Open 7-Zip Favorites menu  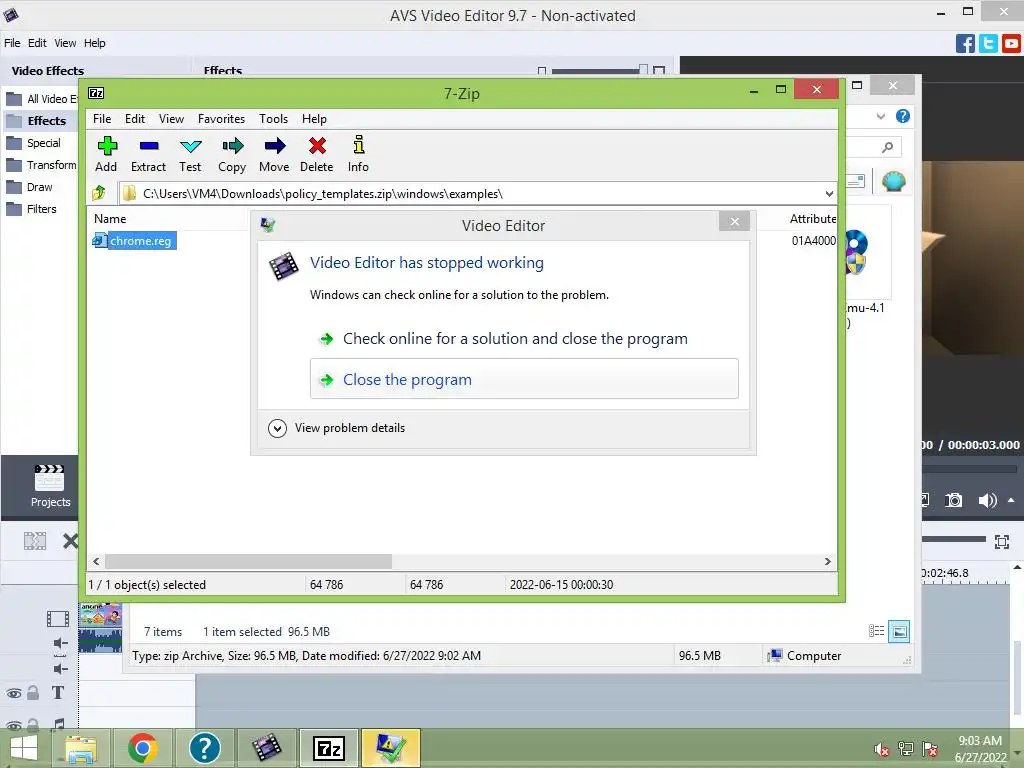pyautogui.click(x=221, y=119)
